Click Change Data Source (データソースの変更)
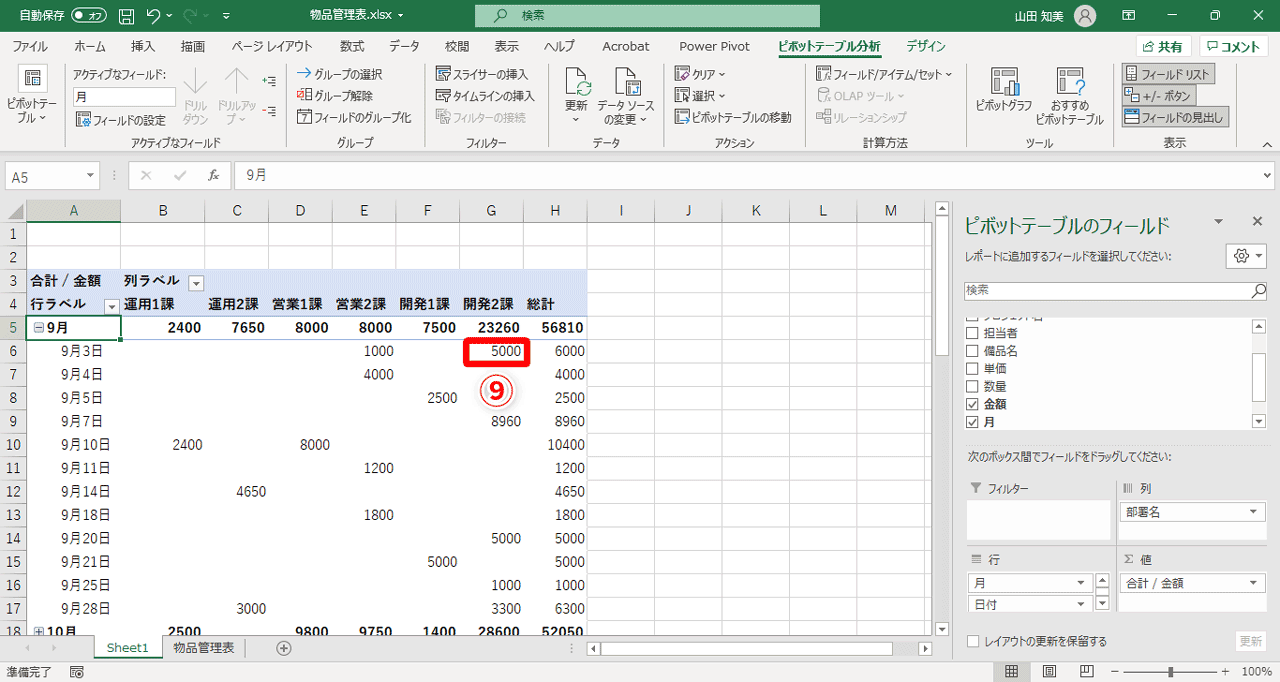 (x=625, y=95)
